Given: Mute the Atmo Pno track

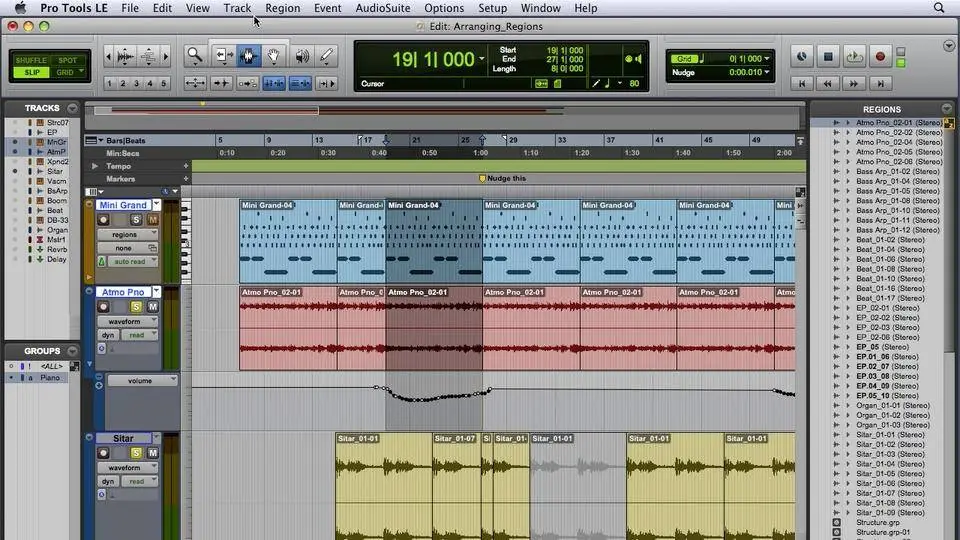Looking at the screenshot, I should 152,307.
